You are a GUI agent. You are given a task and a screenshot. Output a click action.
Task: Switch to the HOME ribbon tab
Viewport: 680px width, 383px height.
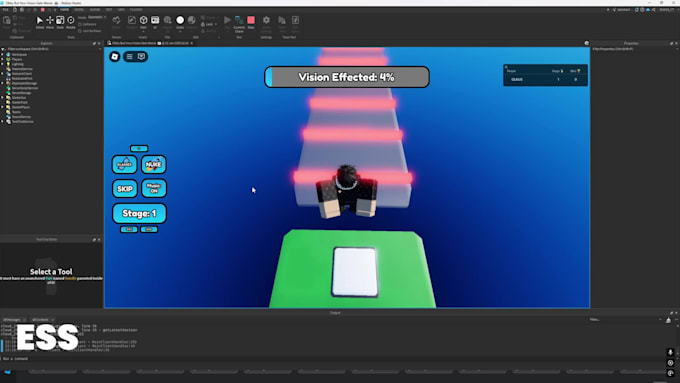64,10
